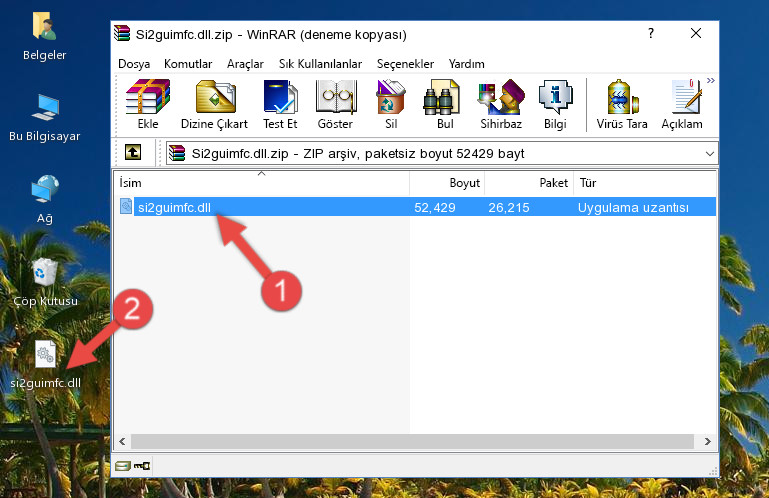Click the horizontal scrollbar track
769x498 pixels.
click(x=412, y=441)
